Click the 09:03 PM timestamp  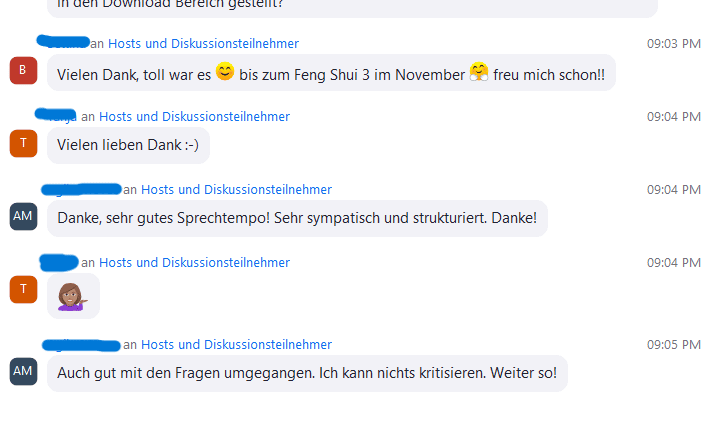pyautogui.click(x=674, y=44)
